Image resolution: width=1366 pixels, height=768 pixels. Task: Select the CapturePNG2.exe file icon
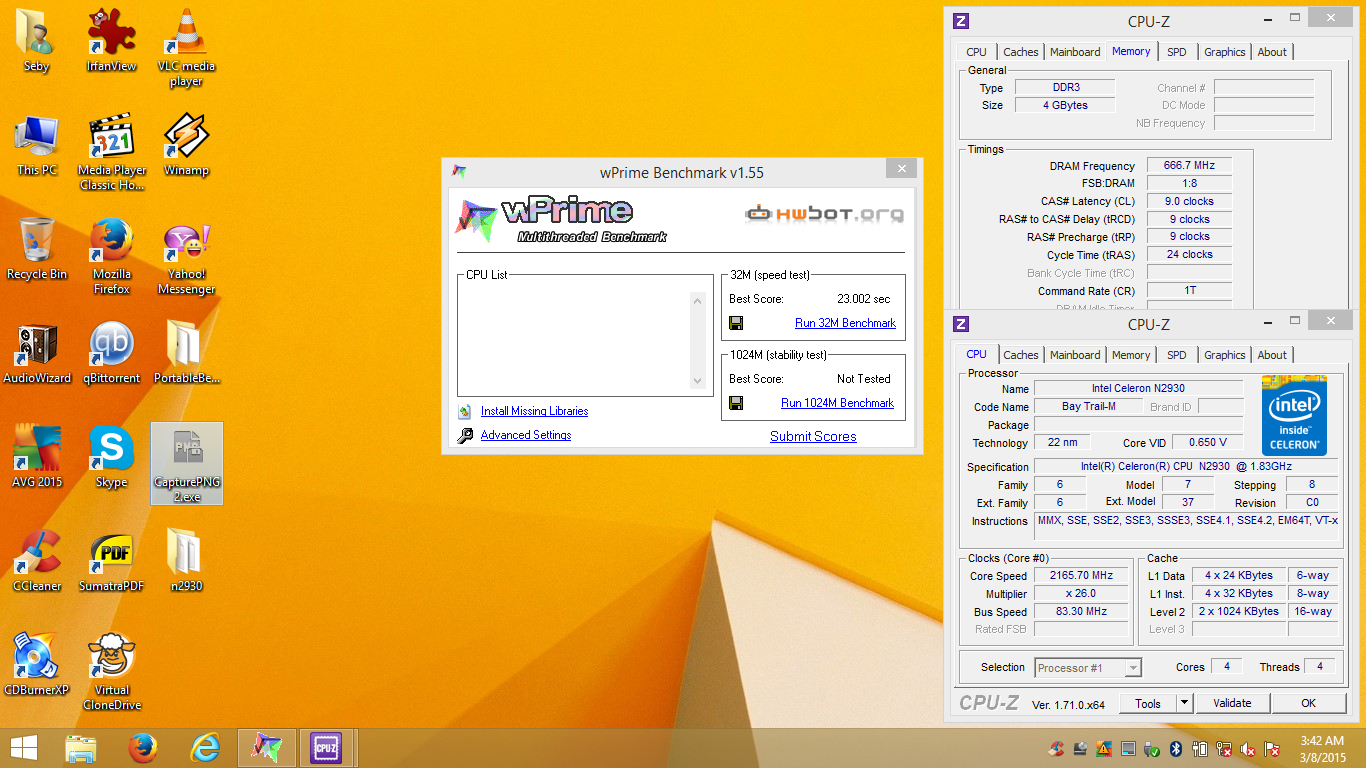[x=186, y=464]
